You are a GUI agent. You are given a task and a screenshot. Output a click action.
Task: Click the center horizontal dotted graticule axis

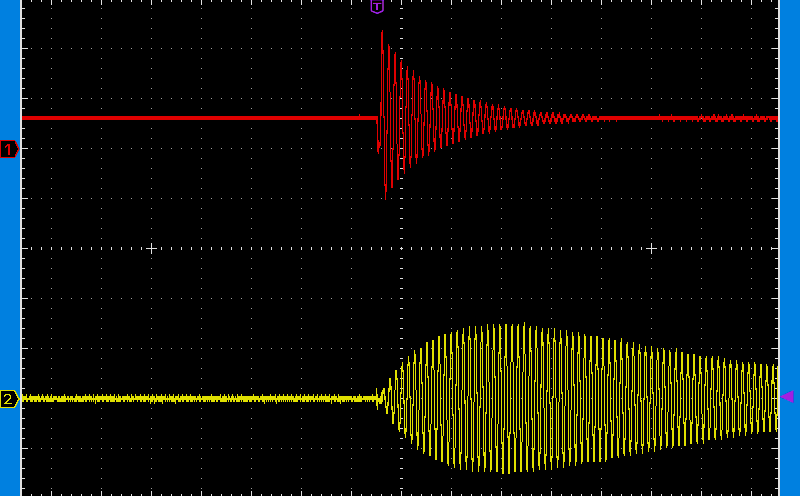click(x=250, y=248)
